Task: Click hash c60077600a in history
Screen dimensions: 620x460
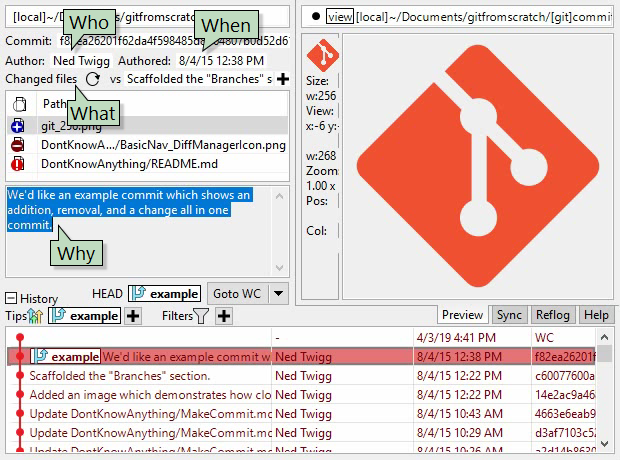Action: click(x=564, y=375)
